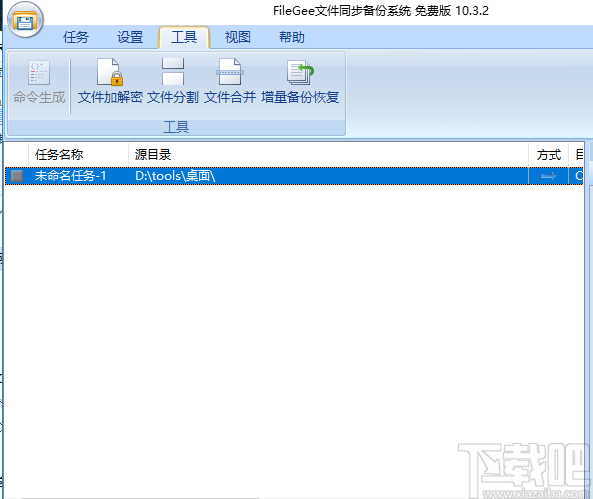The width and height of the screenshot is (593, 499).
Task: Launch the 文件合并 file merge tool
Action: tap(230, 82)
